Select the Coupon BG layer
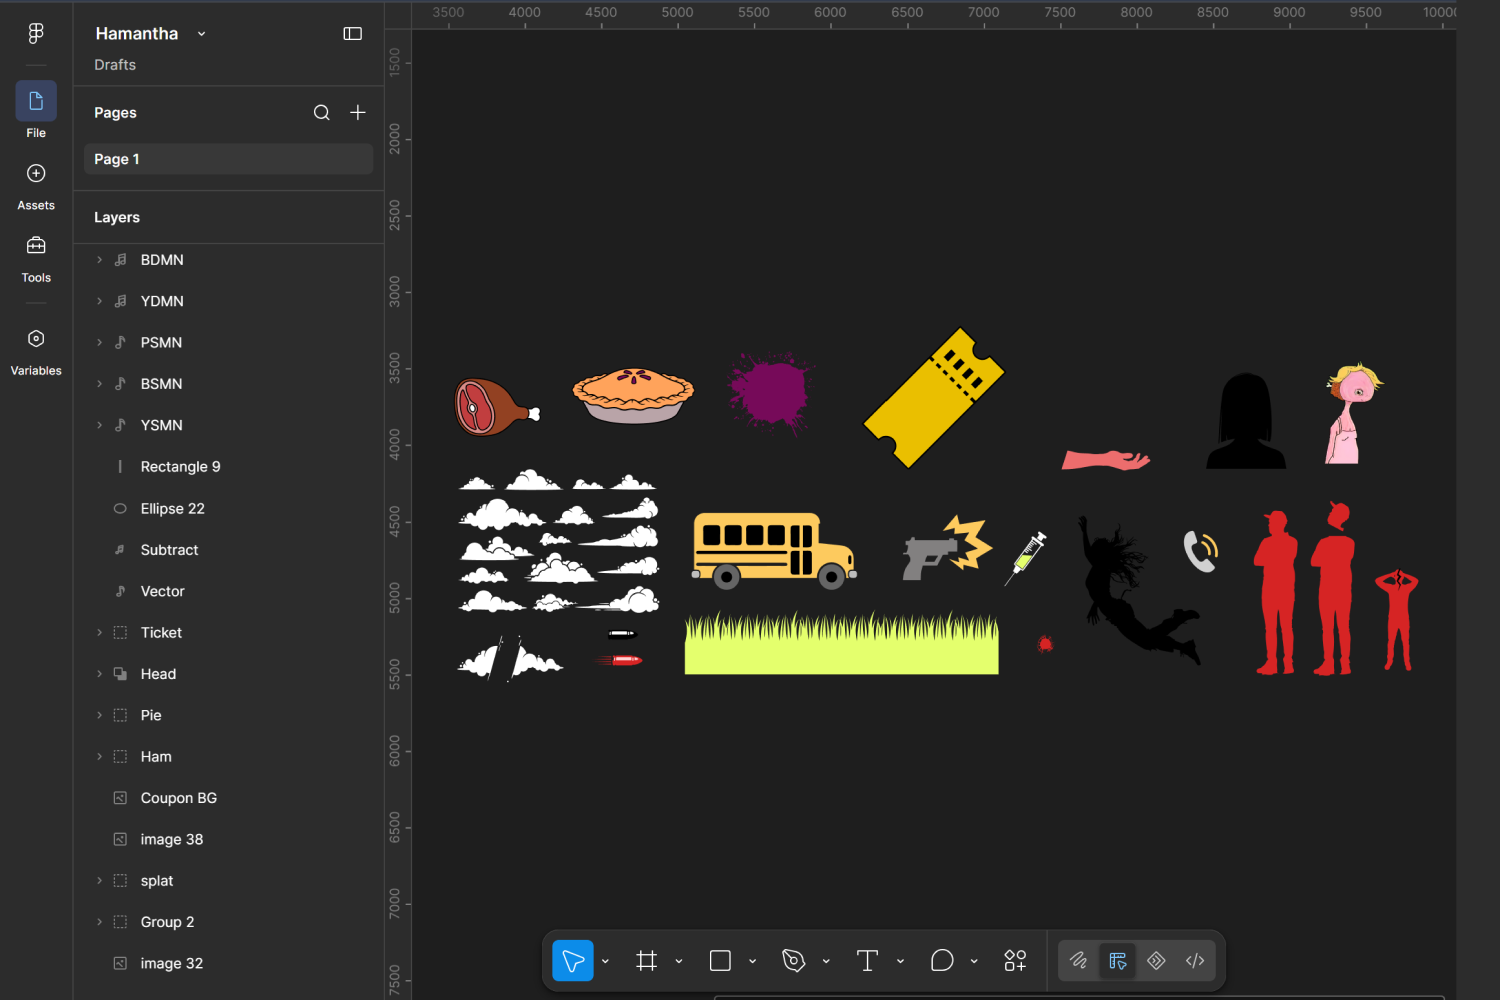Image resolution: width=1500 pixels, height=1000 pixels. point(228,798)
